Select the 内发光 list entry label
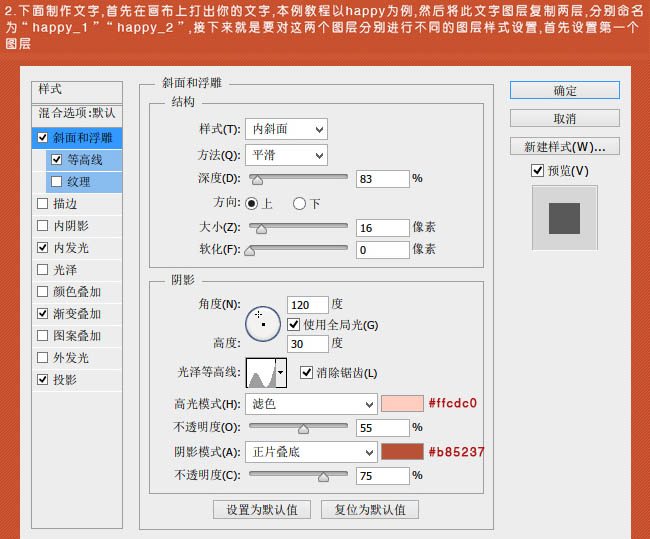This screenshot has height=539, width=650. 71,248
